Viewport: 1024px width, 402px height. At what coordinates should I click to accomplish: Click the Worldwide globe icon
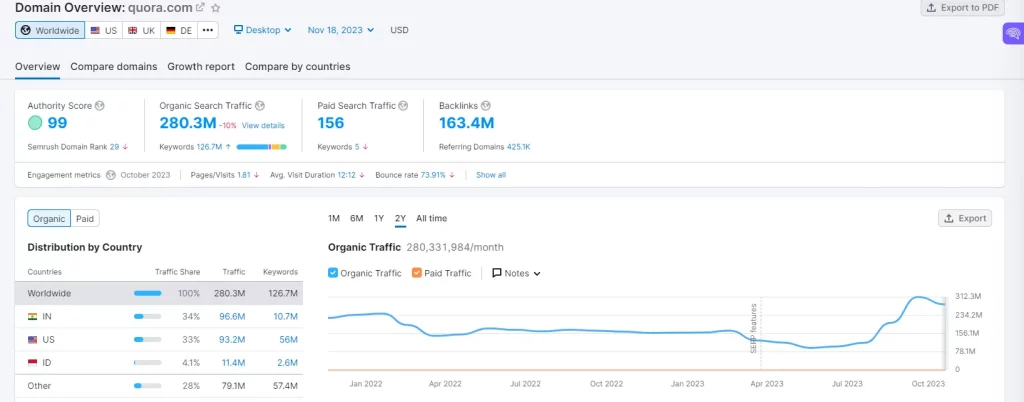click(25, 30)
